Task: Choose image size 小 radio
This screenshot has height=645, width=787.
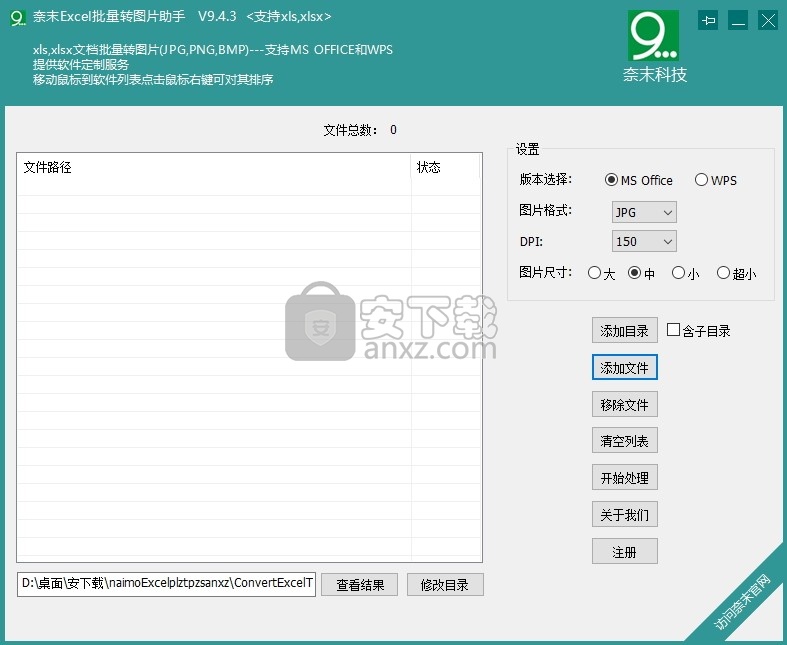Action: pos(685,273)
